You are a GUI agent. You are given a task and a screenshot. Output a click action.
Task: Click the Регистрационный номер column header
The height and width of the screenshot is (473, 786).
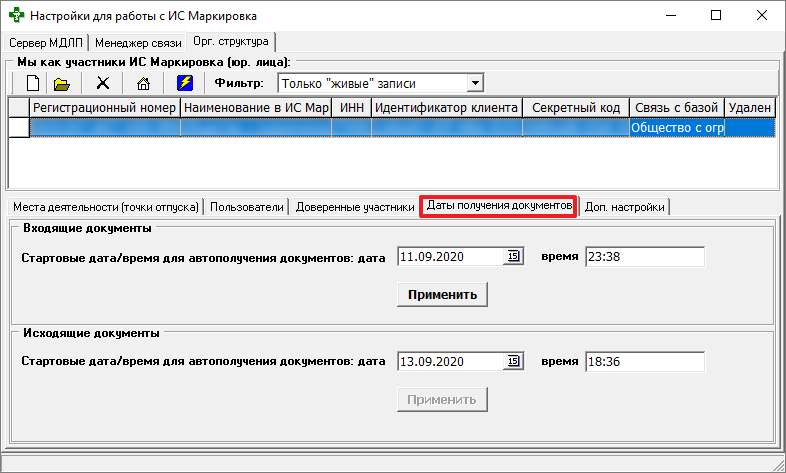click(105, 107)
